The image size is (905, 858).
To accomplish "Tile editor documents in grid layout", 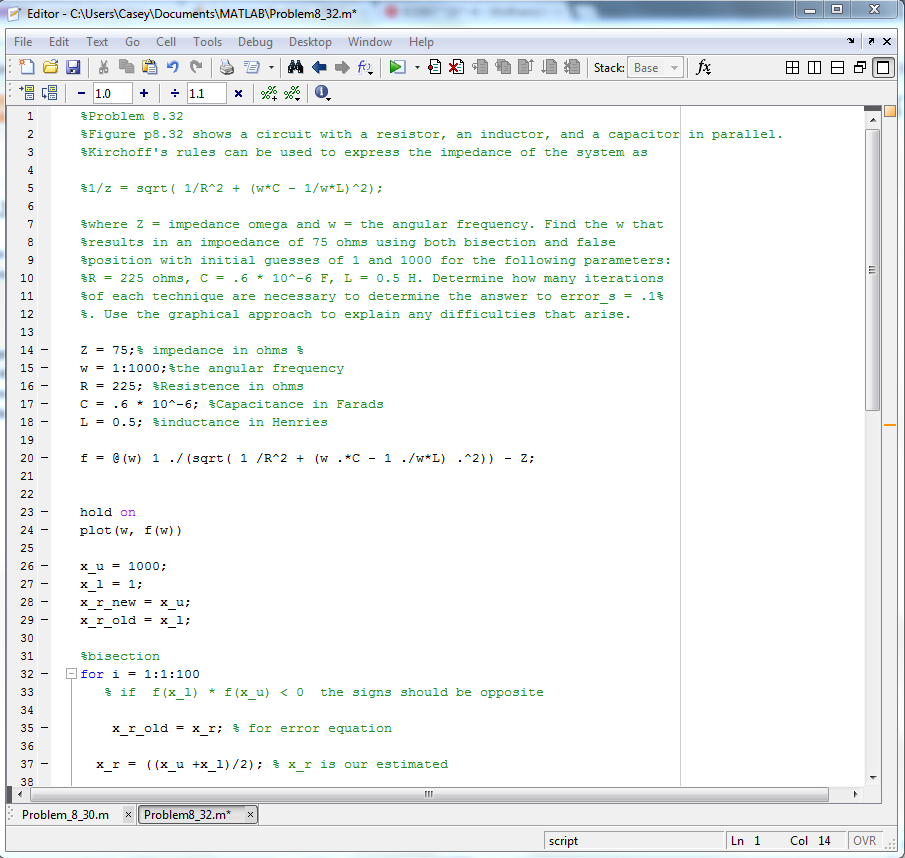I will 792,68.
